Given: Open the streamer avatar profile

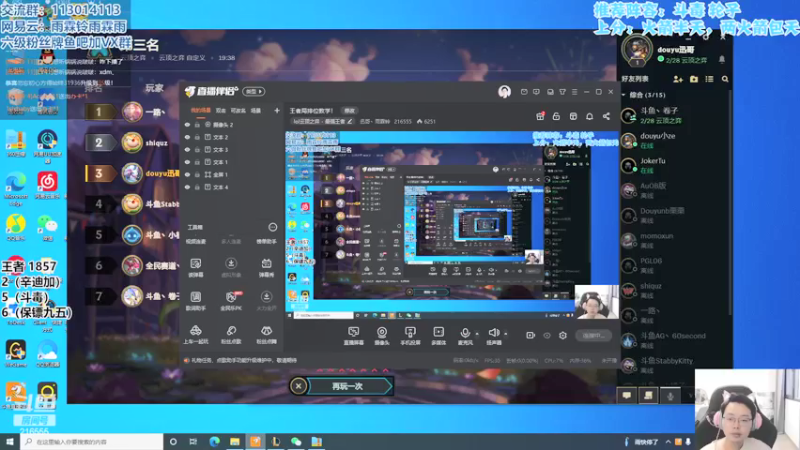Looking at the screenshot, I should (x=504, y=92).
